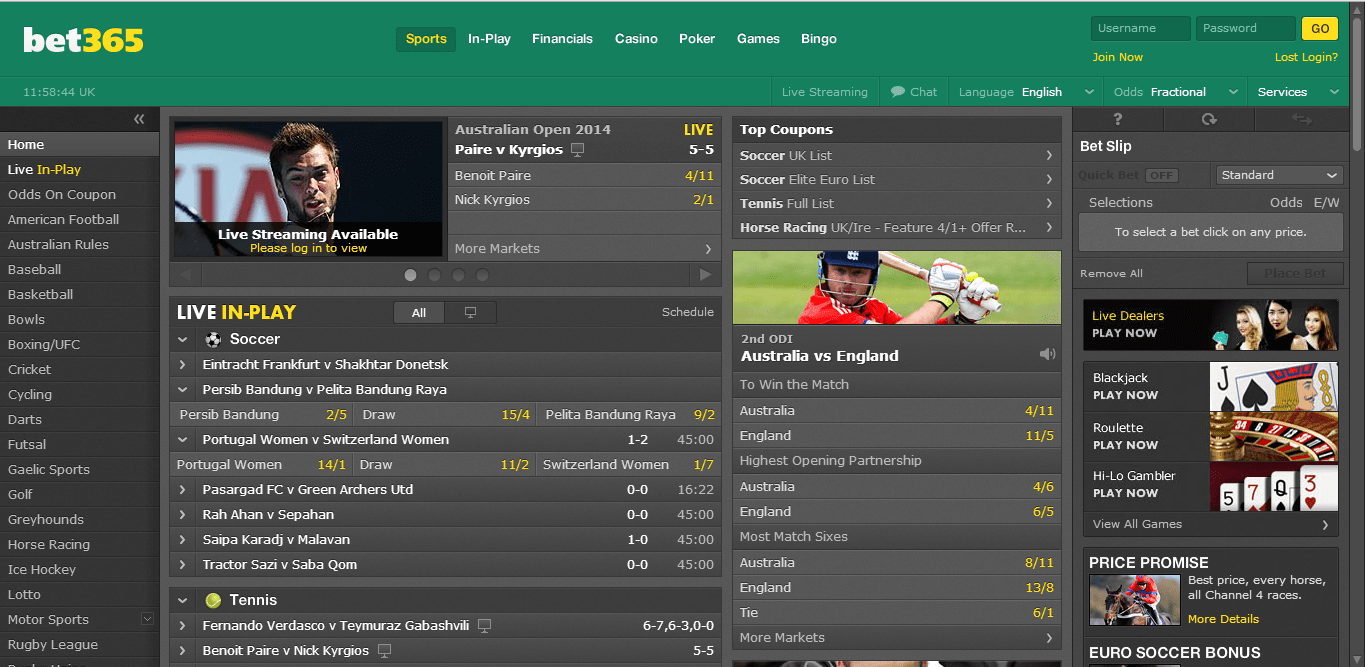
Task: Select Nick Kyrgios 2/1 odds
Action: coord(585,200)
